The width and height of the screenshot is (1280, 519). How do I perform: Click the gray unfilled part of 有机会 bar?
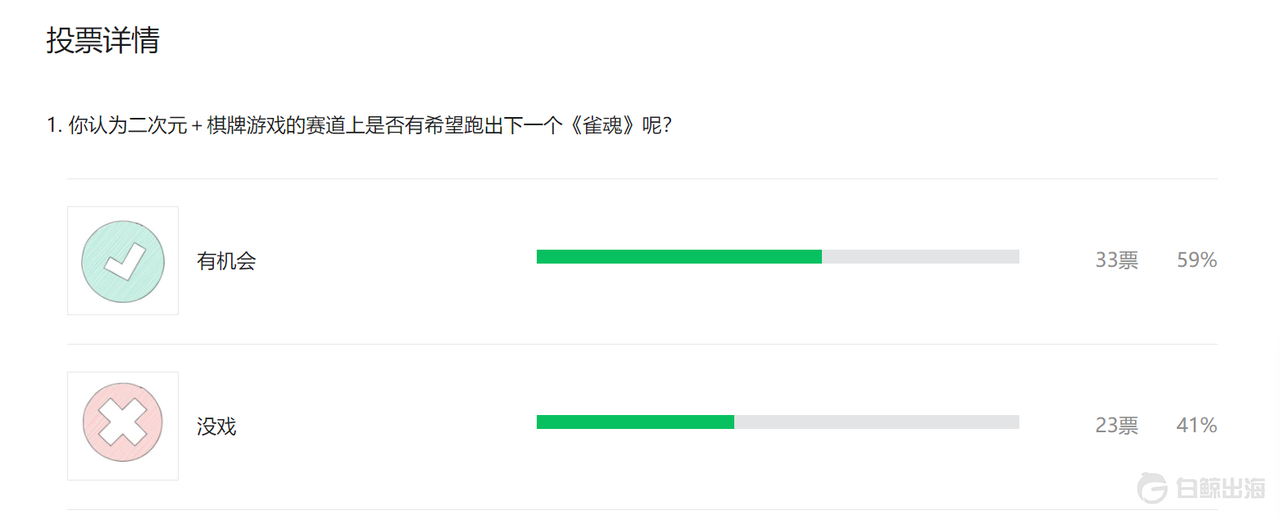920,257
